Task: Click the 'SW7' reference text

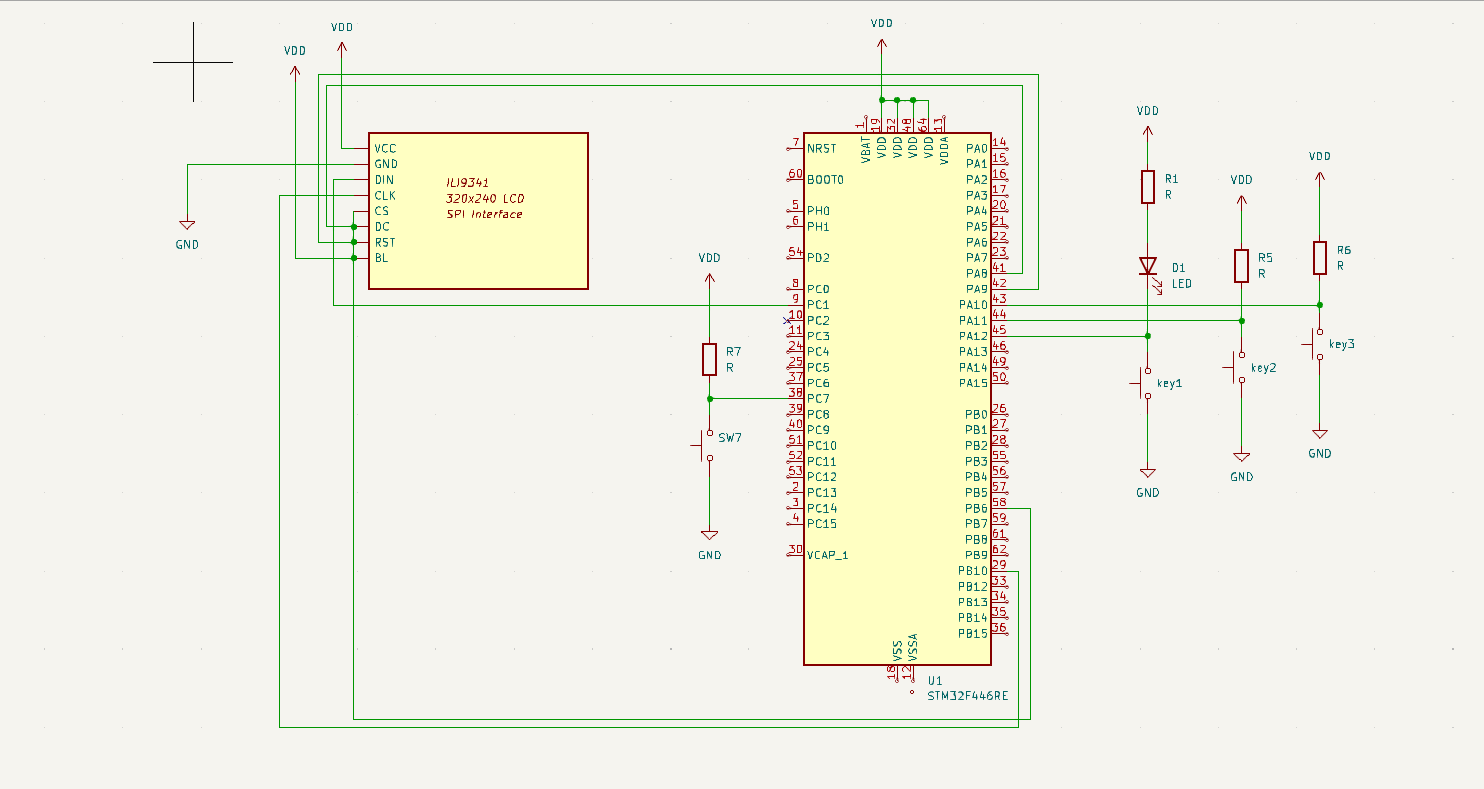Action: pos(729,436)
